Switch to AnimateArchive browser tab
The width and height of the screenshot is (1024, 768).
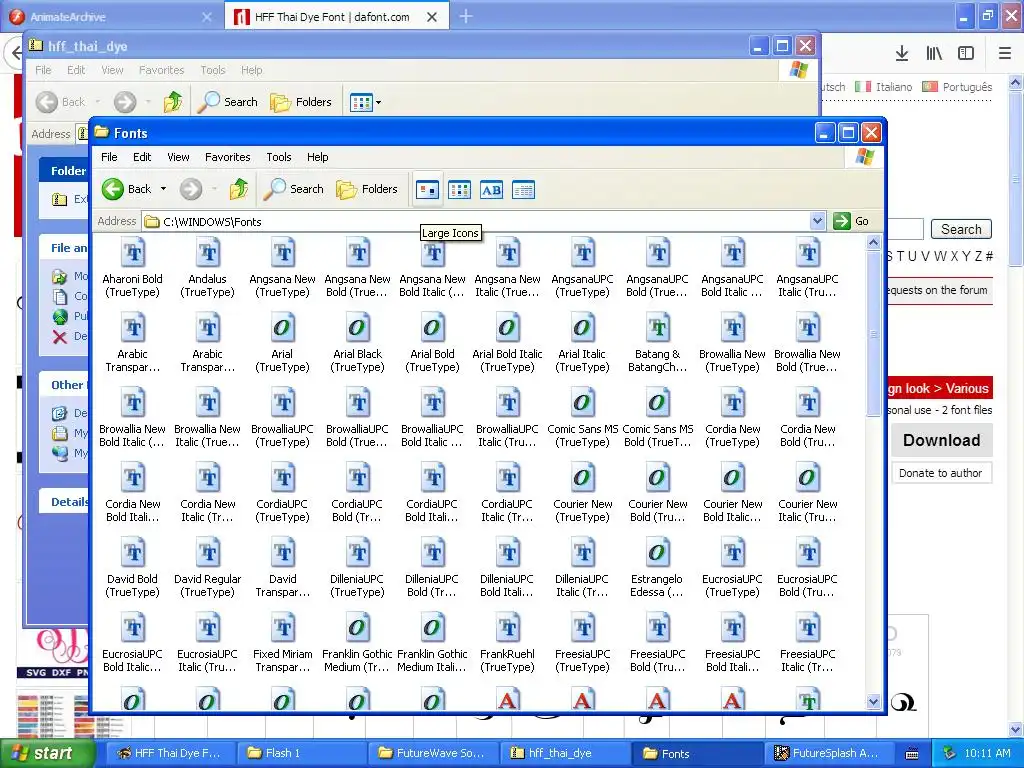pos(112,17)
